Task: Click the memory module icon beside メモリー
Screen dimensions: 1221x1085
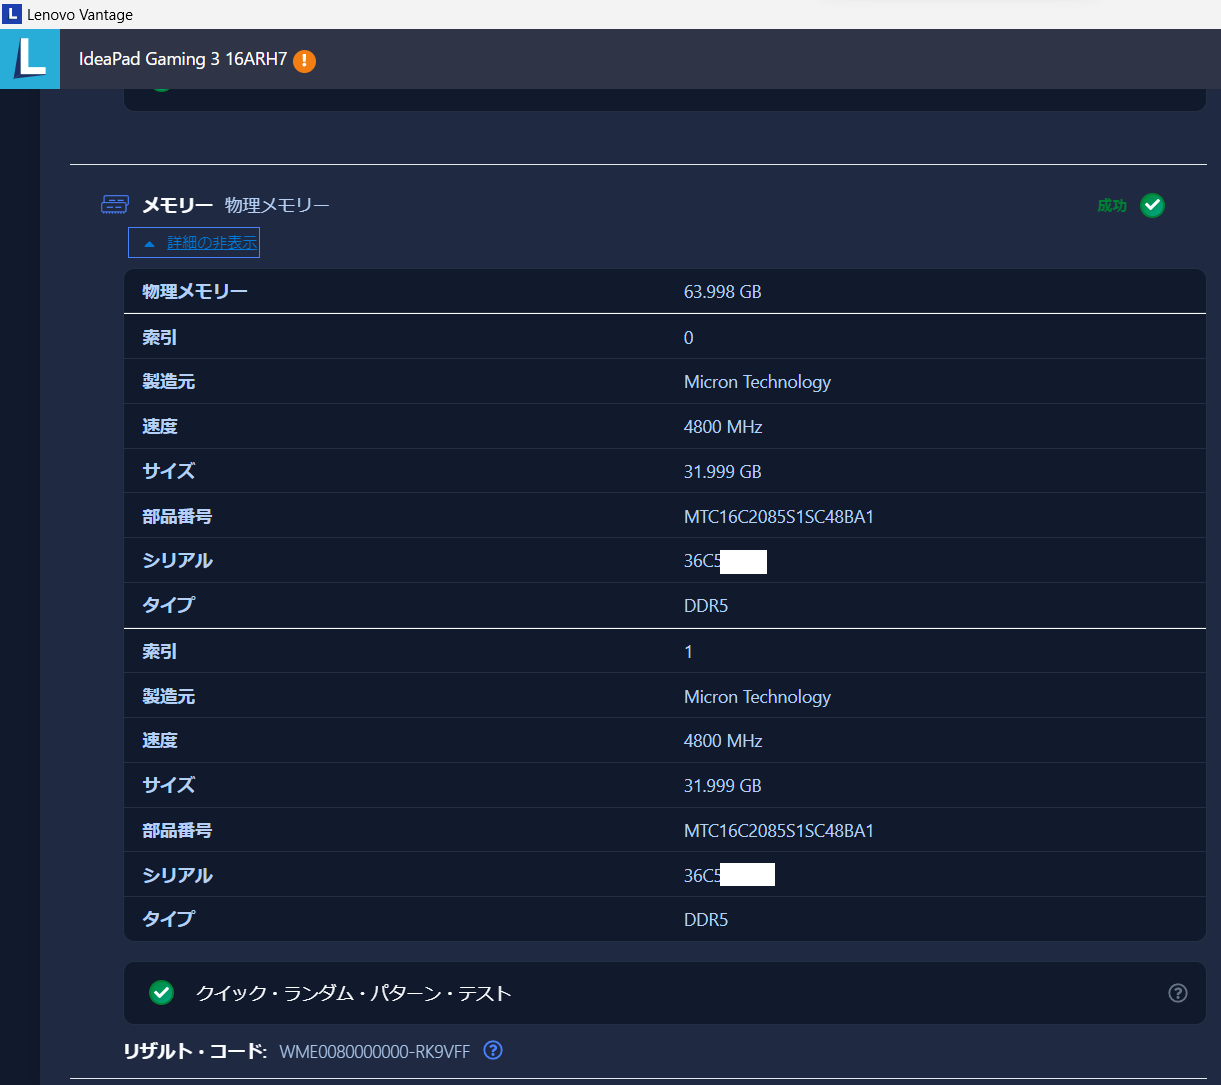Action: (x=114, y=204)
